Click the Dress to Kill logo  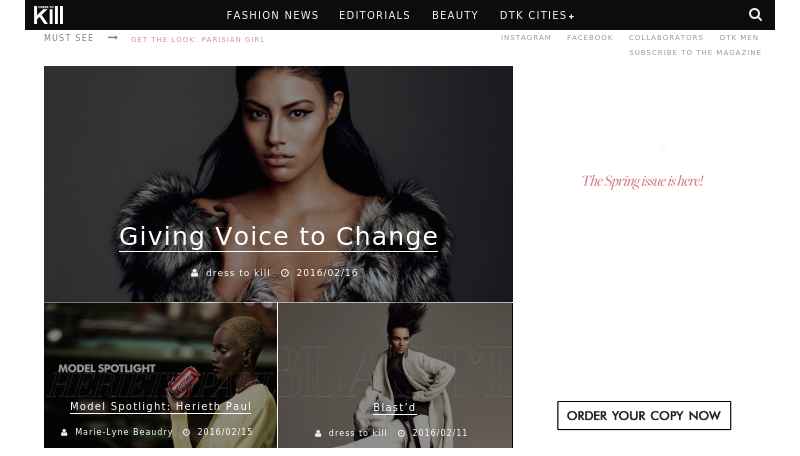pyautogui.click(x=48, y=15)
